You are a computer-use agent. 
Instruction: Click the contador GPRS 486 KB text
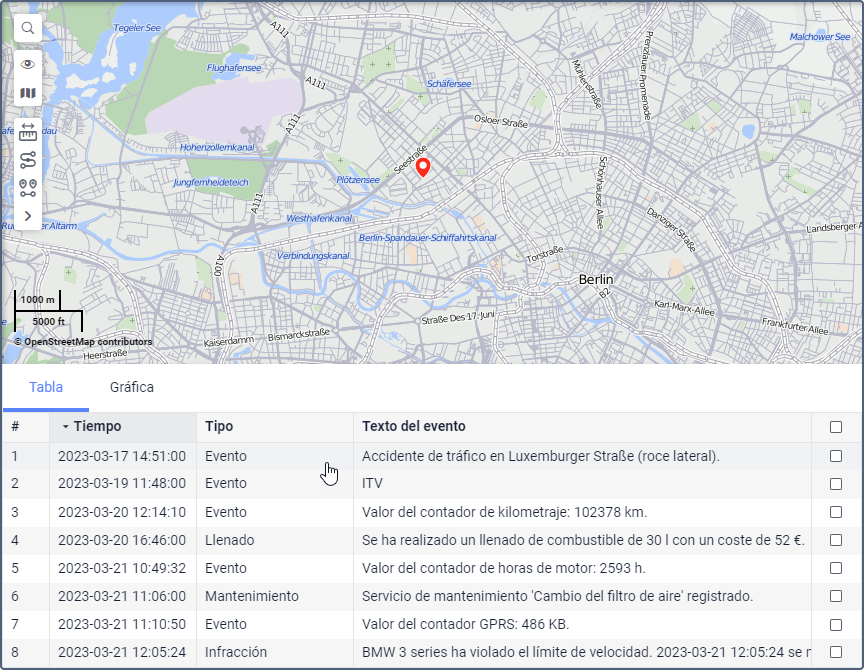[x=466, y=624]
